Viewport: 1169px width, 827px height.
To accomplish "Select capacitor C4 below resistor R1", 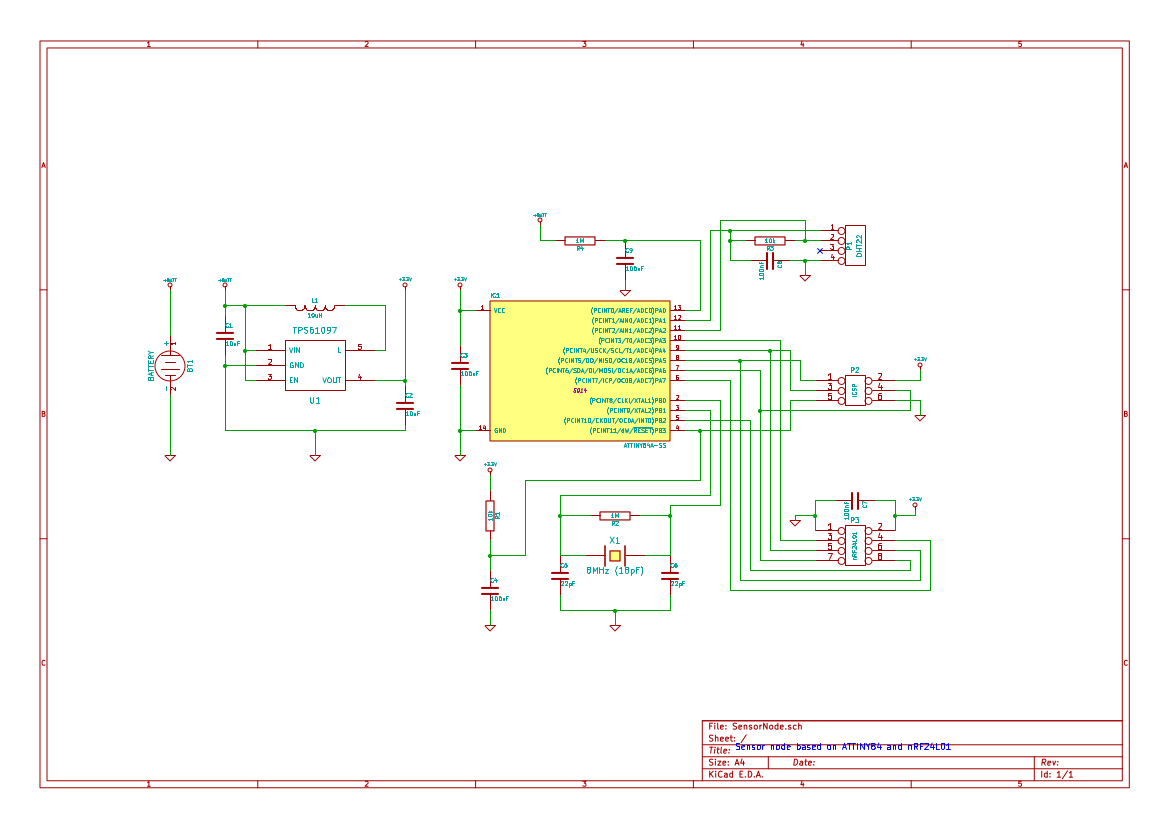I will [490, 591].
